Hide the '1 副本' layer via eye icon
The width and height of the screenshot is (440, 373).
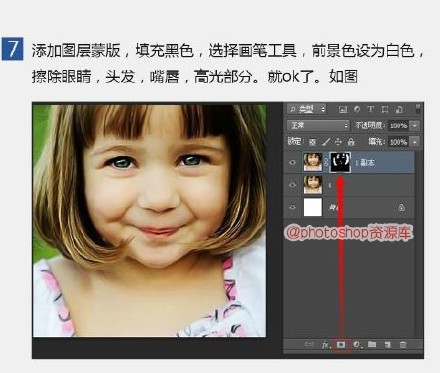click(293, 163)
